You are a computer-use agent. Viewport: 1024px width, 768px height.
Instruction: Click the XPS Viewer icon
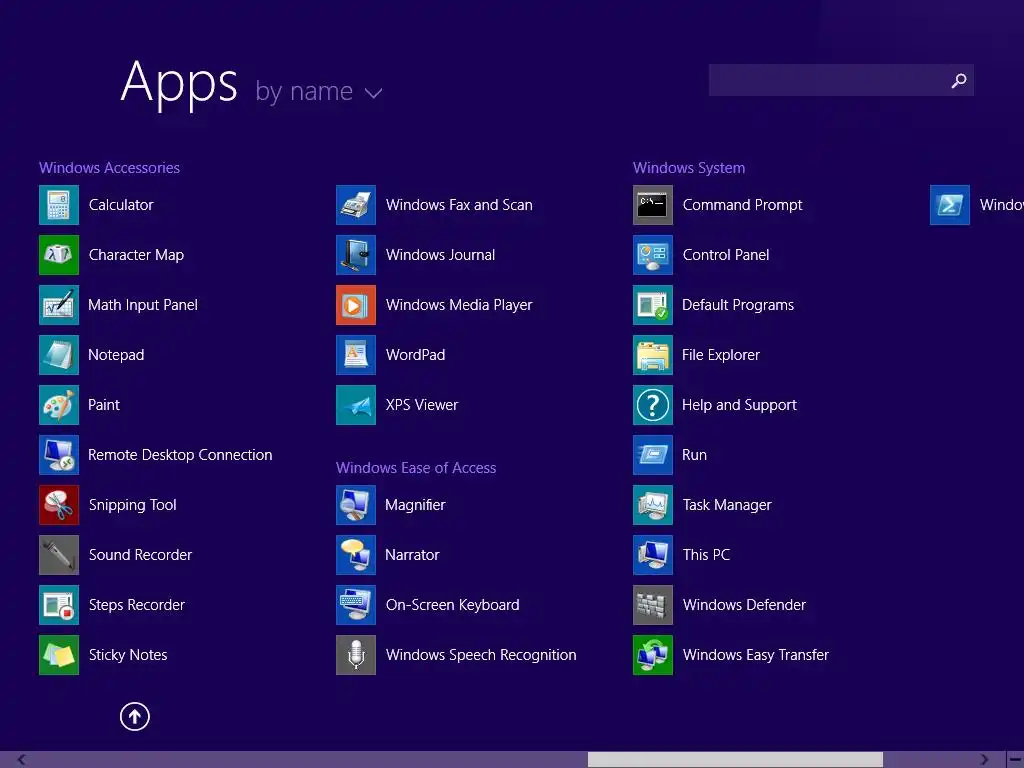click(x=356, y=405)
